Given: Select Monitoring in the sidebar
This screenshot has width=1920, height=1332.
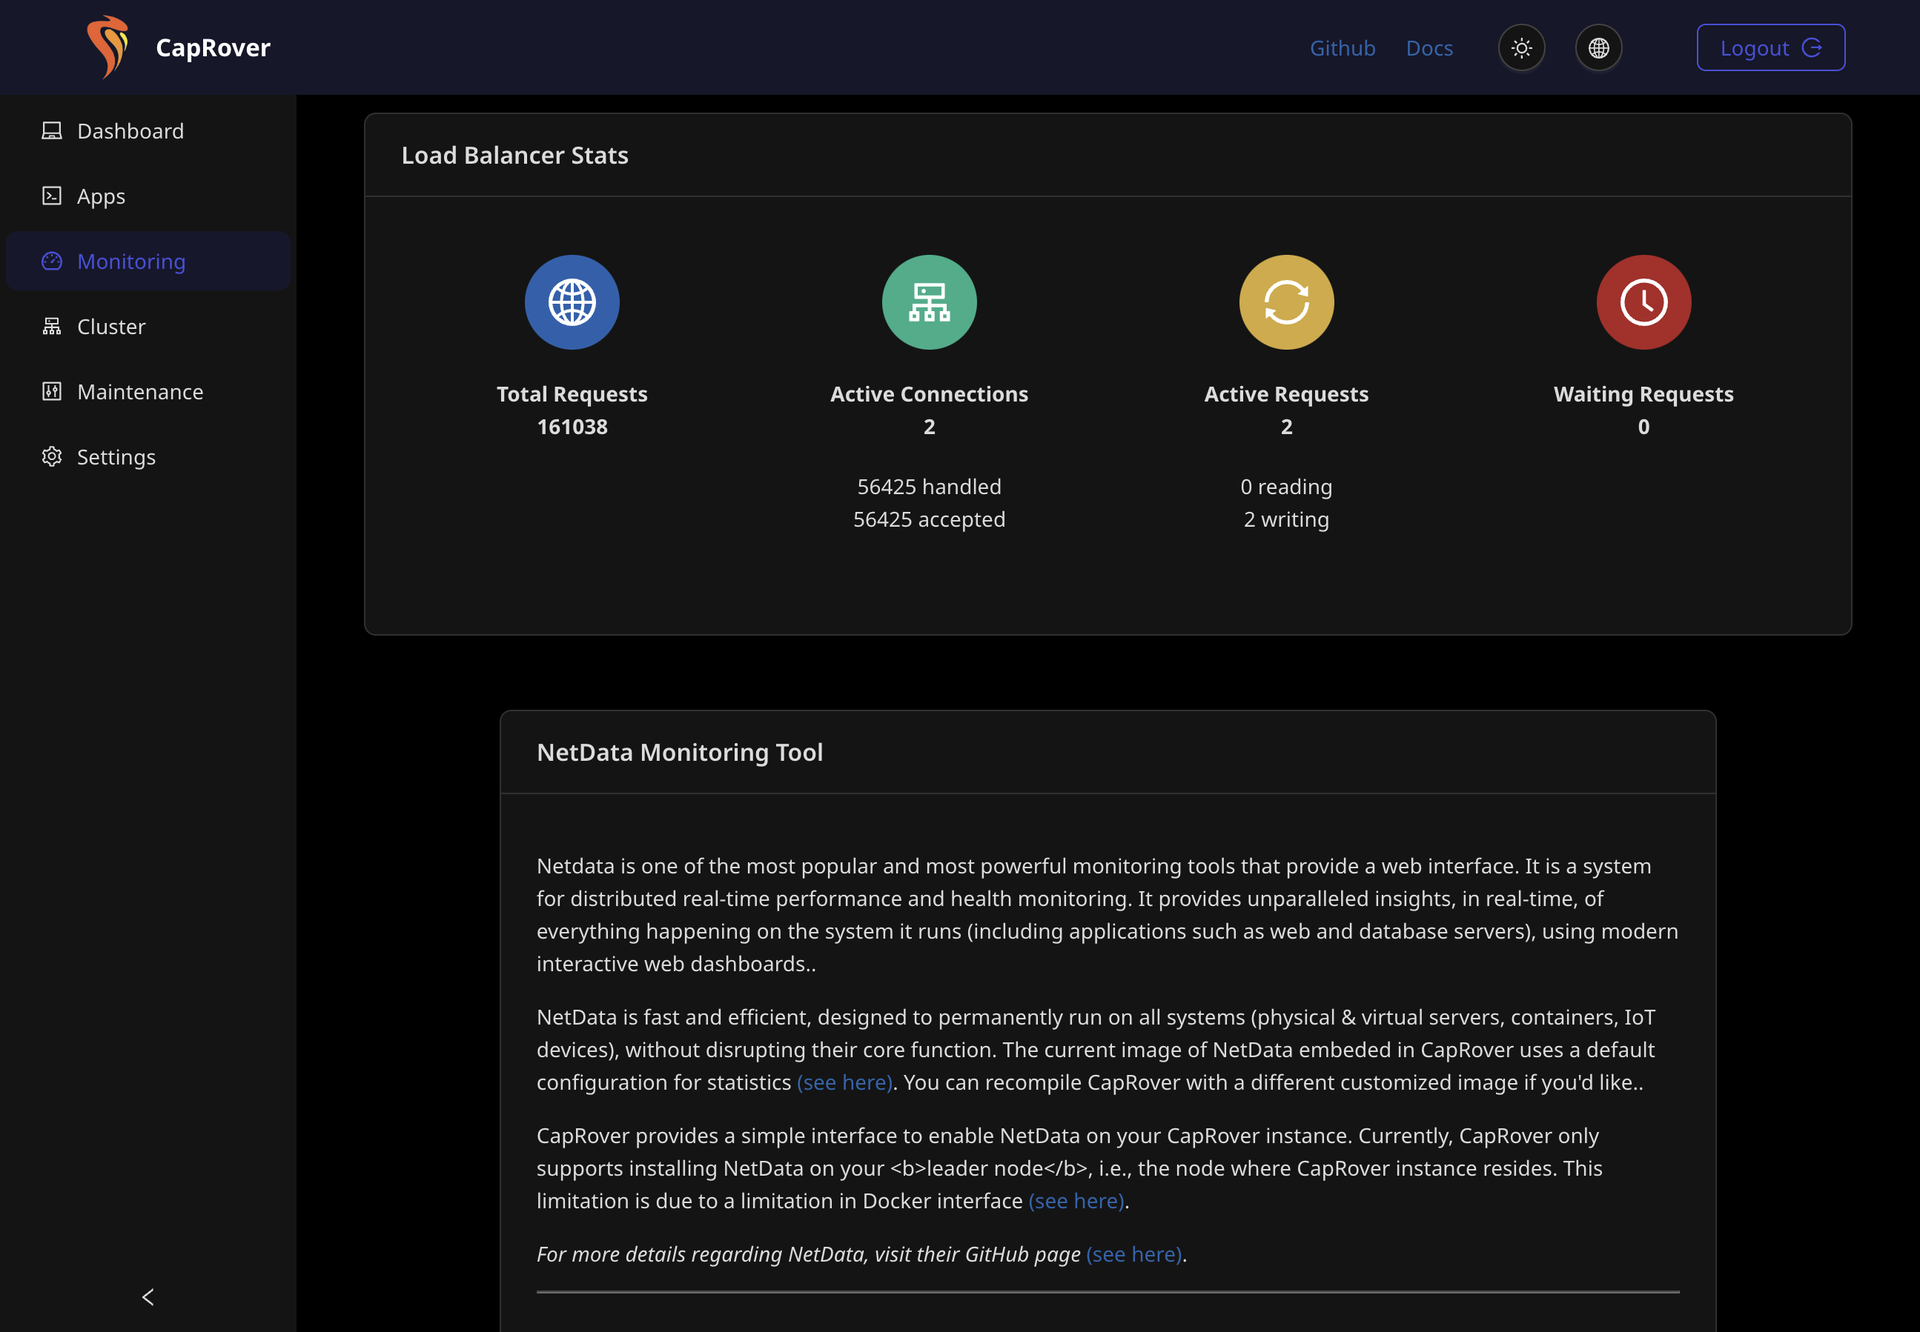Looking at the screenshot, I should pyautogui.click(x=148, y=261).
